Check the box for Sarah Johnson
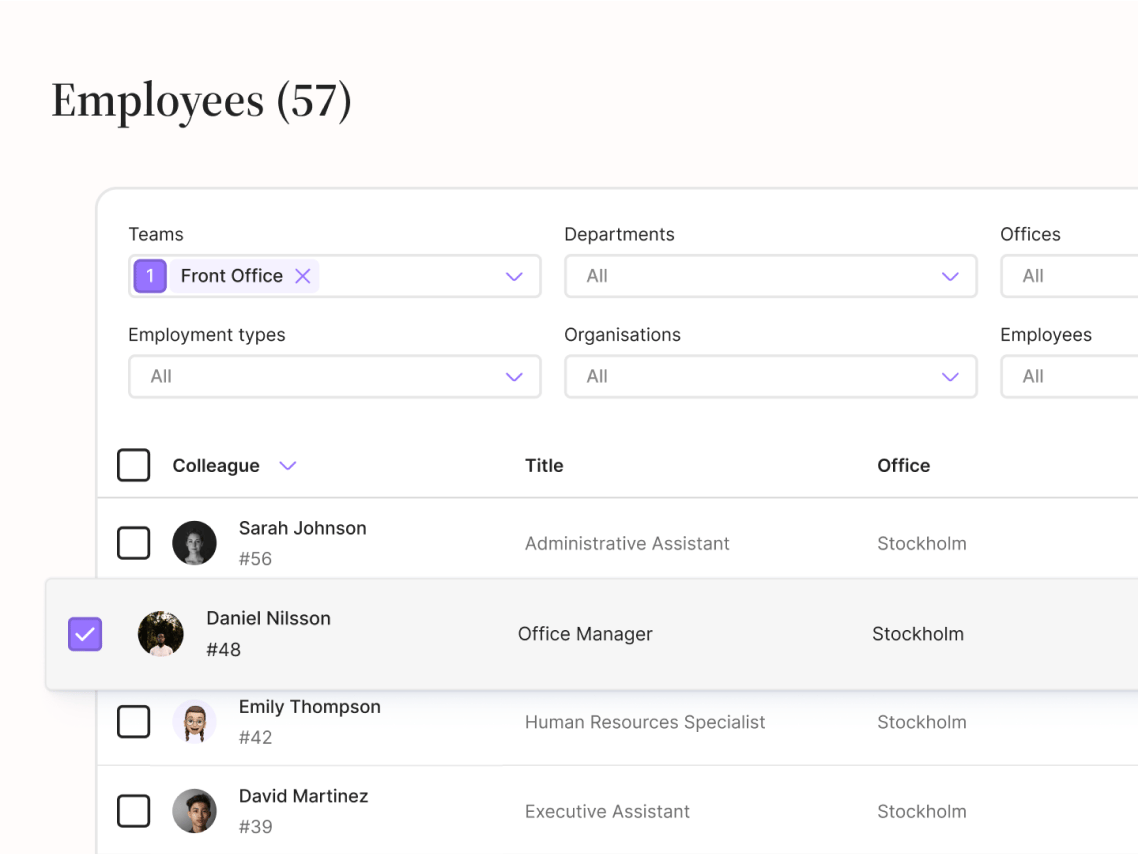Viewport: 1138px width, 854px height. (134, 543)
